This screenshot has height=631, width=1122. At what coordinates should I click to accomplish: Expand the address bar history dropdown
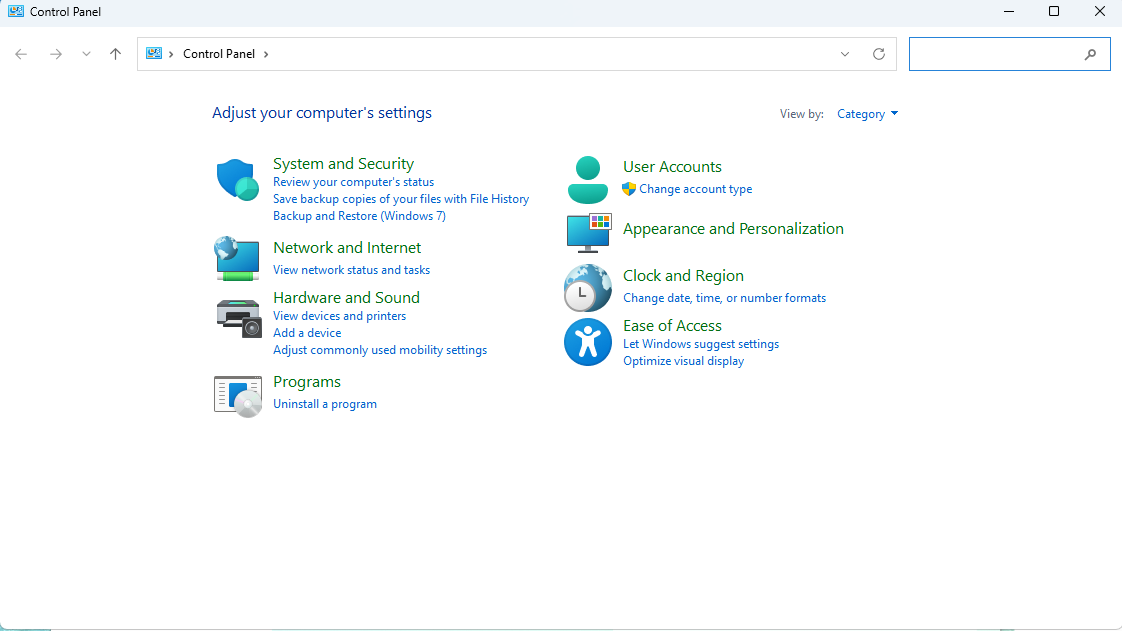844,53
